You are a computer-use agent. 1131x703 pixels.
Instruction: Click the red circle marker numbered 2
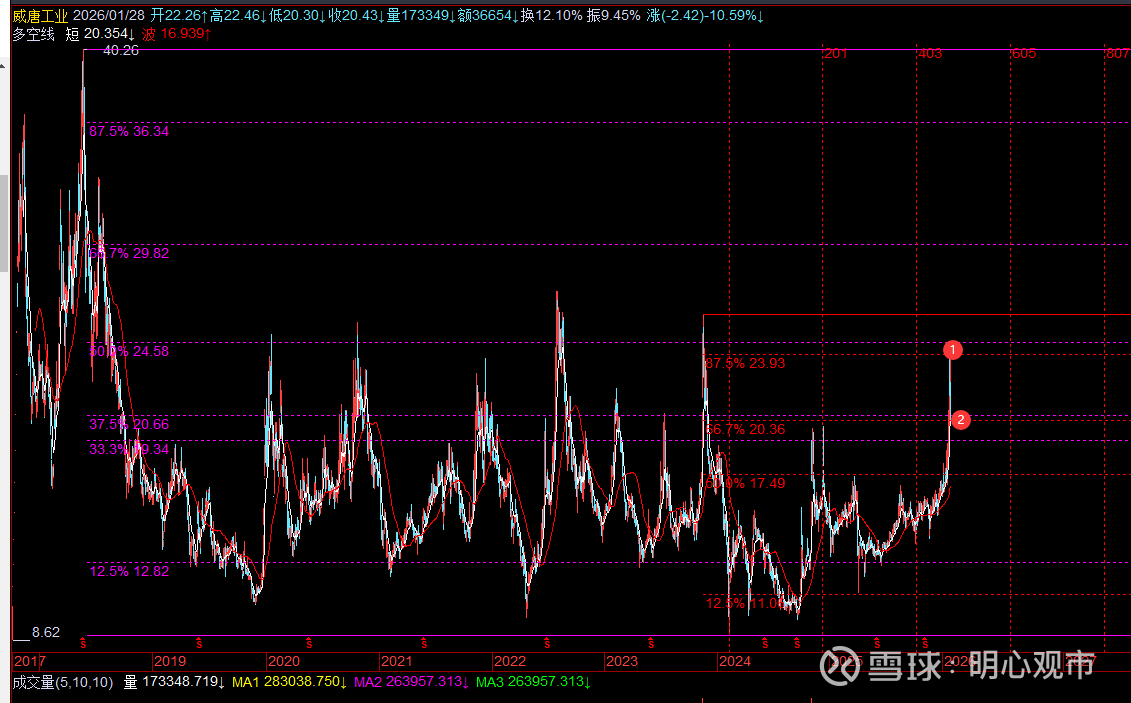pos(960,420)
